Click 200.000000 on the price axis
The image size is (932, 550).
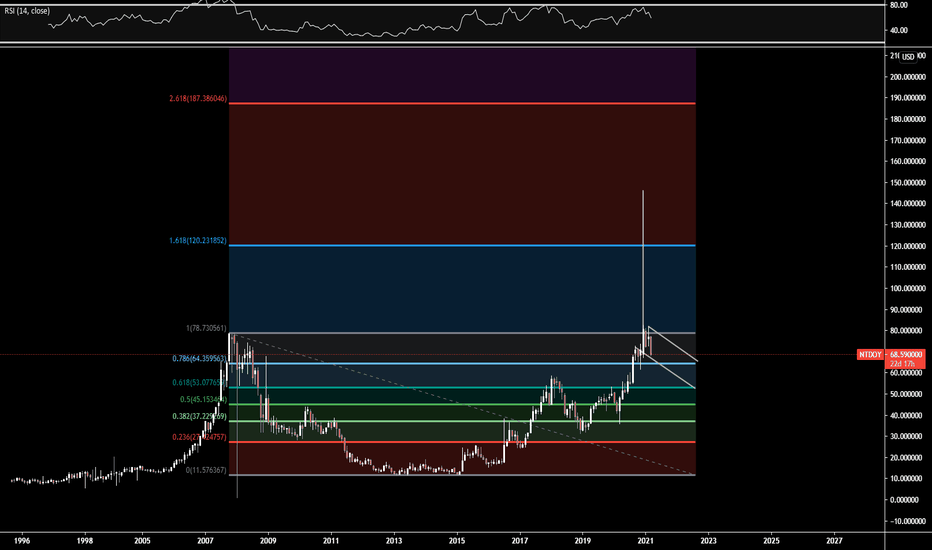point(908,77)
